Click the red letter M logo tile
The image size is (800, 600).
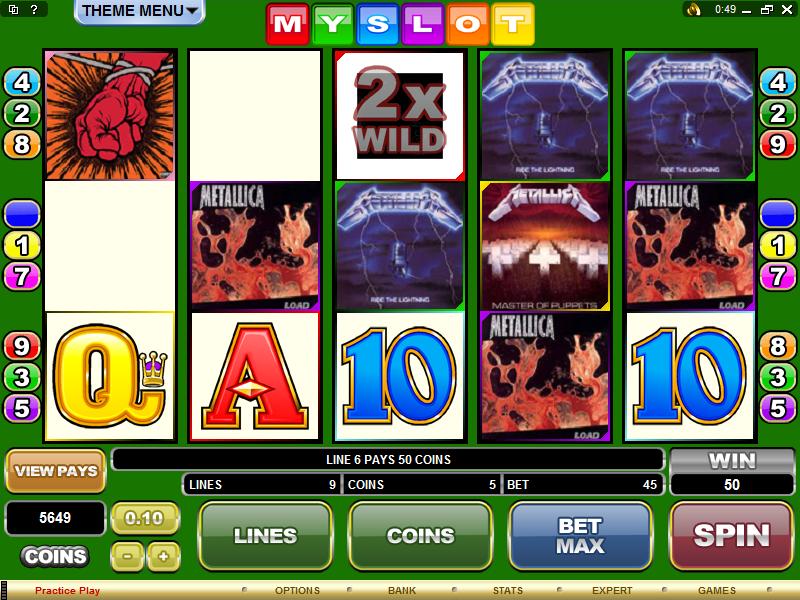tap(288, 24)
